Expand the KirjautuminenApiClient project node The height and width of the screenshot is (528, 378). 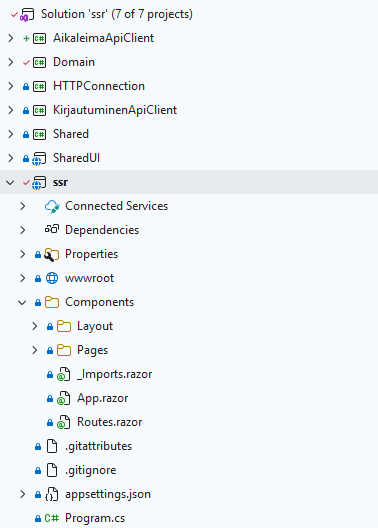tap(11, 110)
